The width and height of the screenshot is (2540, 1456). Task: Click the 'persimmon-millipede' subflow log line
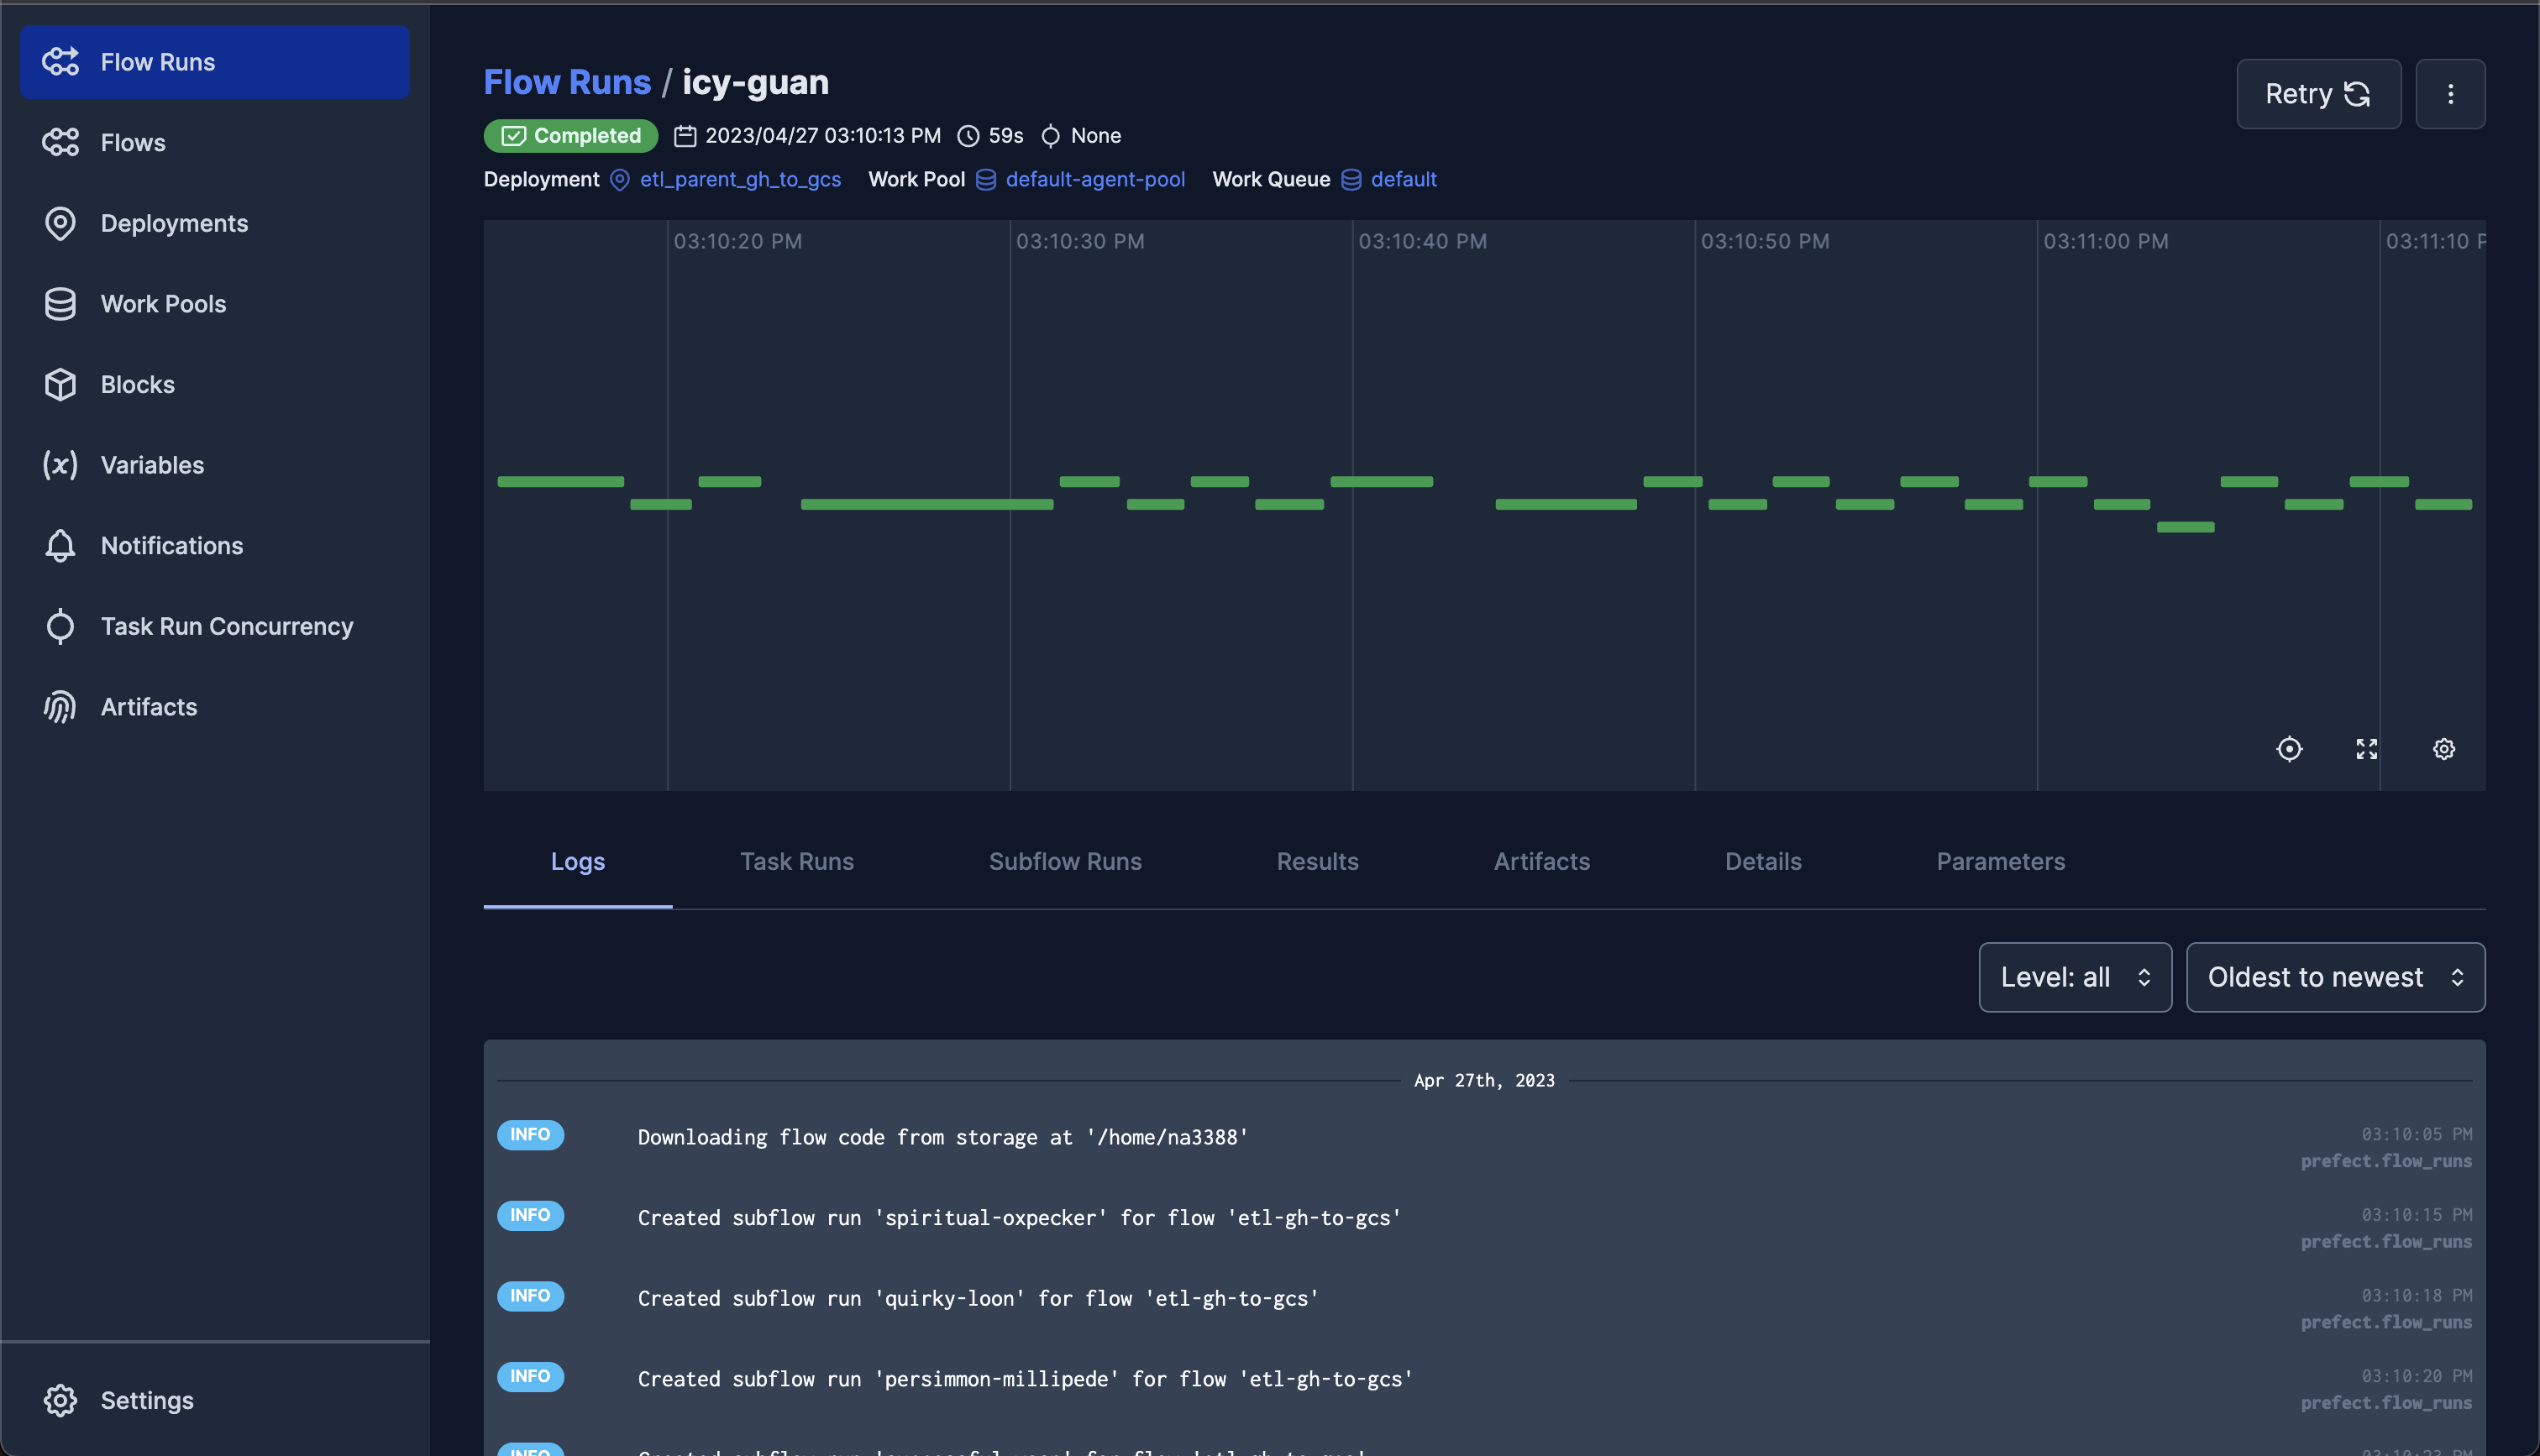1025,1379
